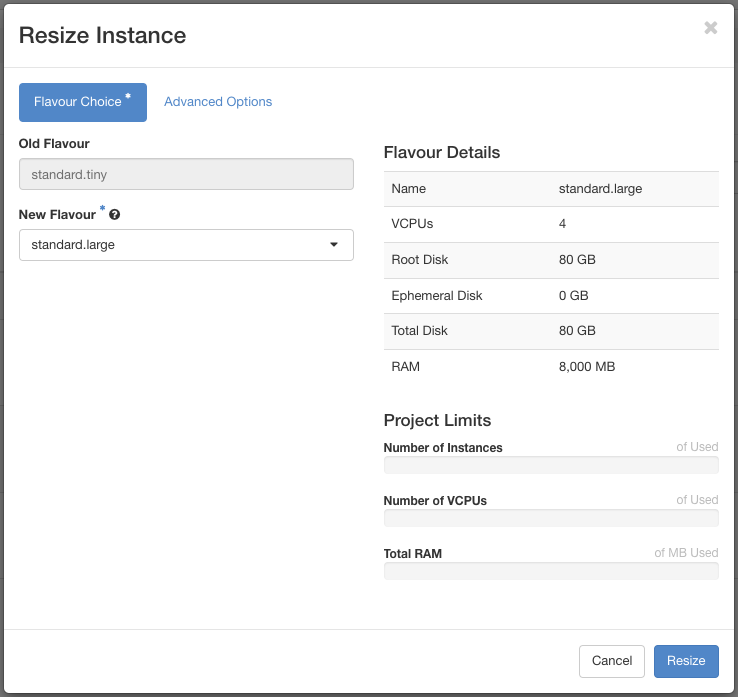Click the New Flavour field label
This screenshot has width=738, height=697.
(x=57, y=215)
